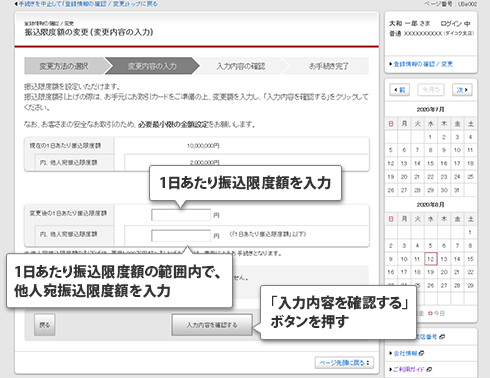This screenshot has width=490, height=378.
Task: Open ご利用ガイド external link
Action: coord(408,369)
